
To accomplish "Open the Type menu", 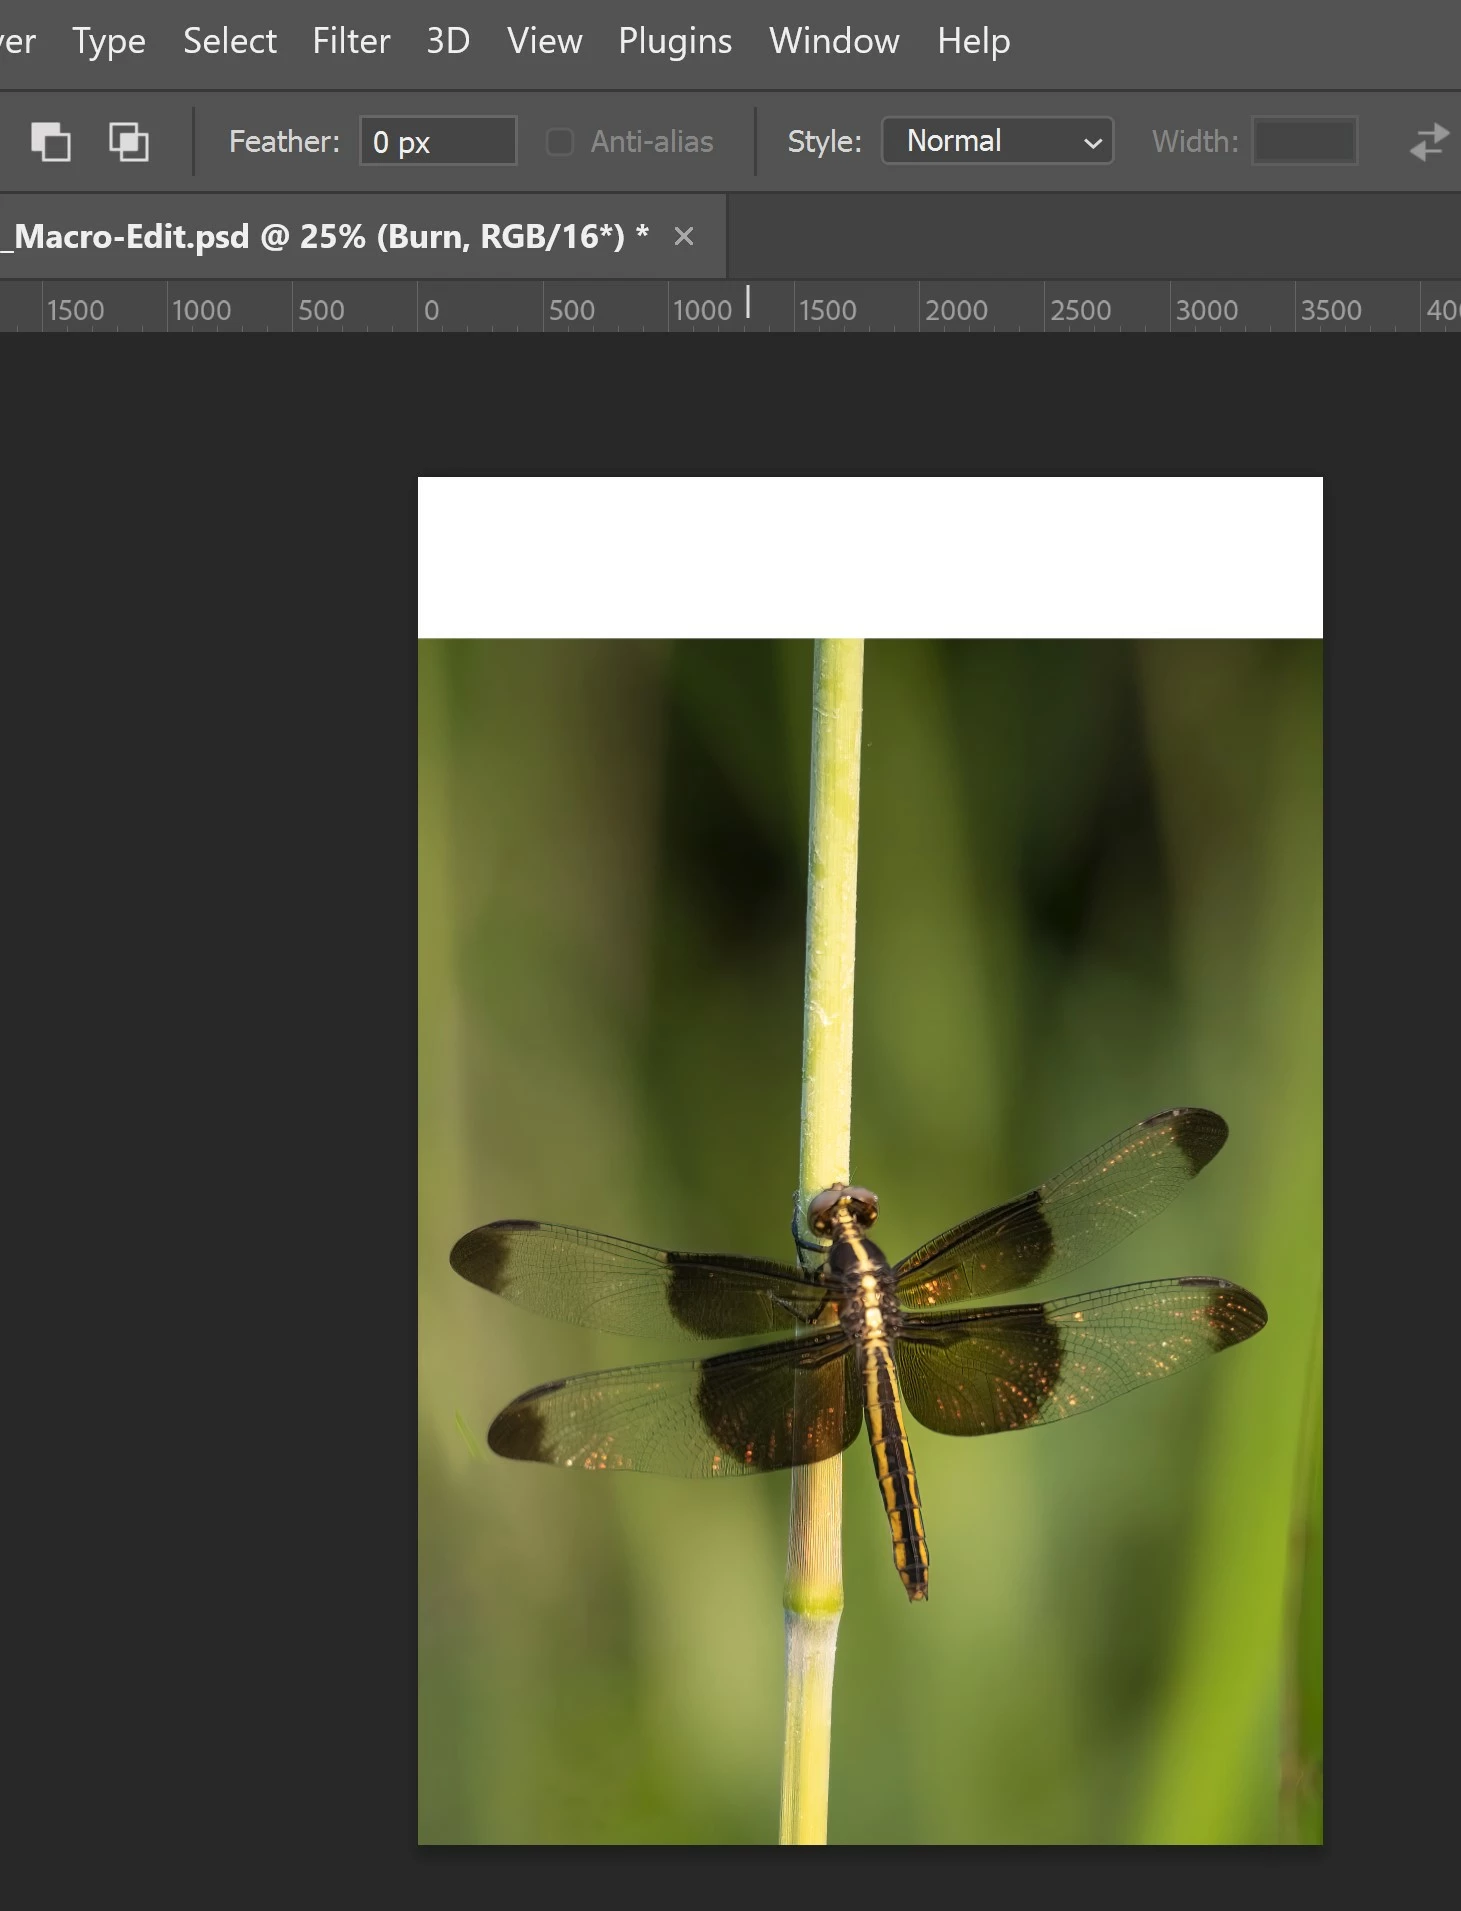I will pos(109,41).
